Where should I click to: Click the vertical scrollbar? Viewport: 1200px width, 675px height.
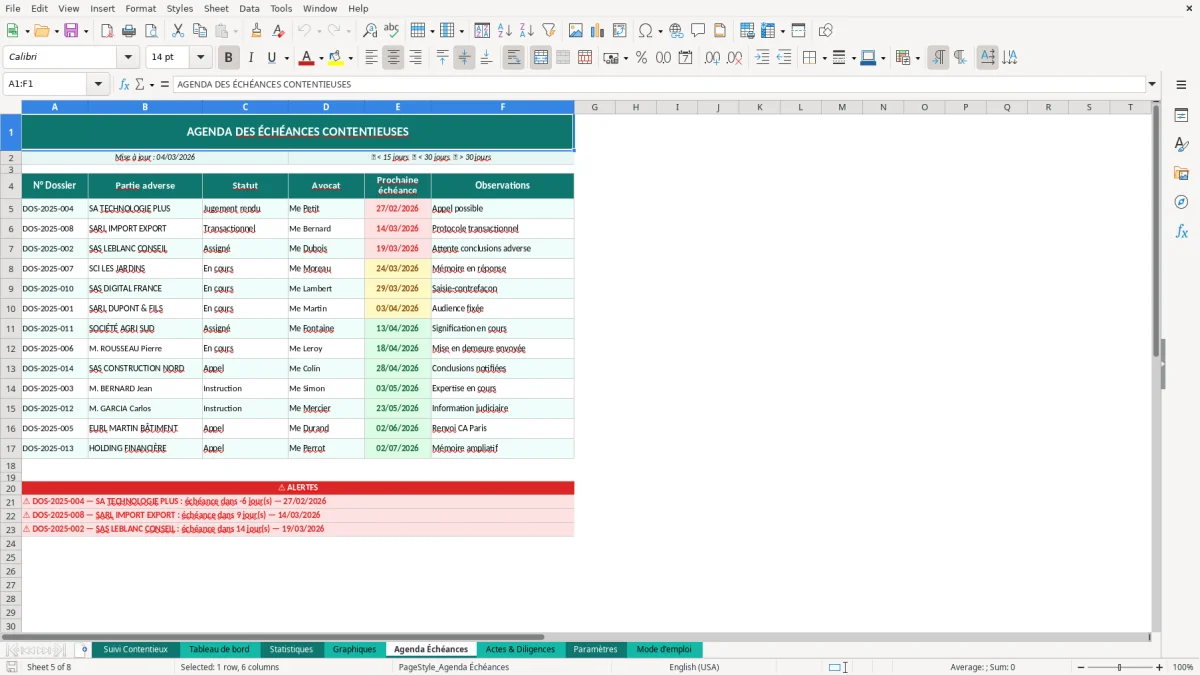coord(1156,368)
